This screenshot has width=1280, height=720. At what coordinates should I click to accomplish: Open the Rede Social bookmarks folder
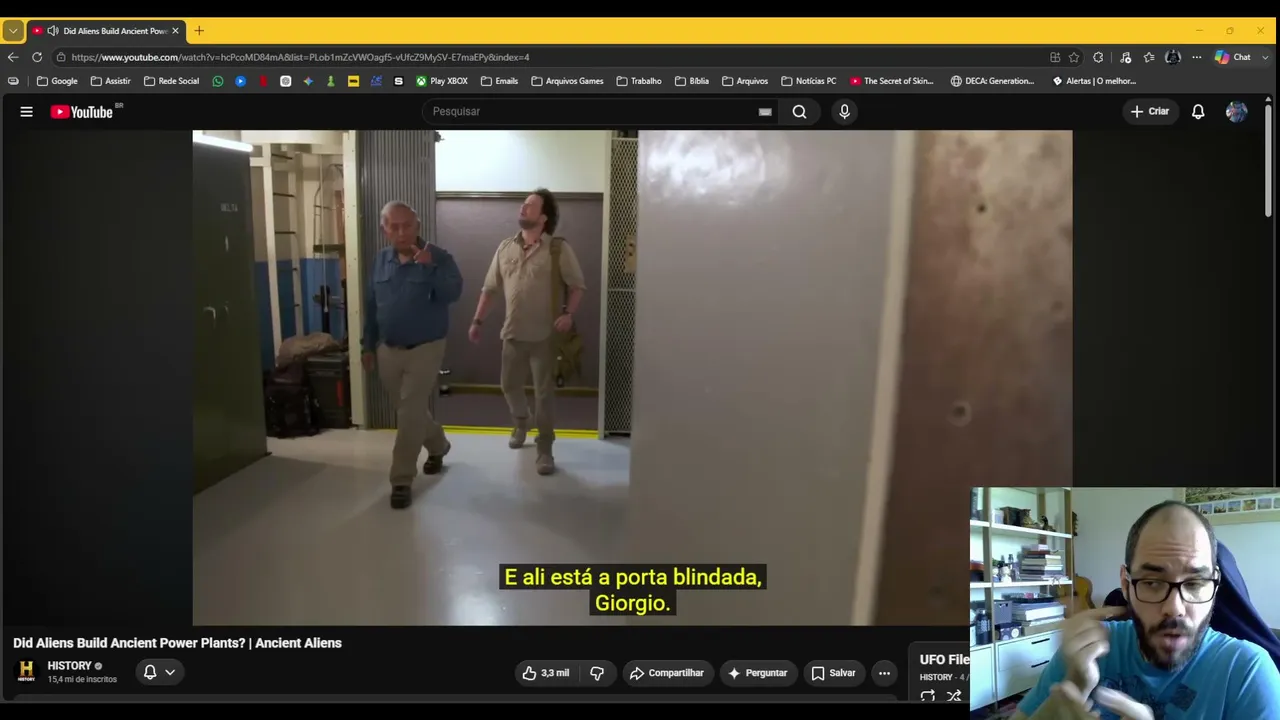(x=171, y=81)
